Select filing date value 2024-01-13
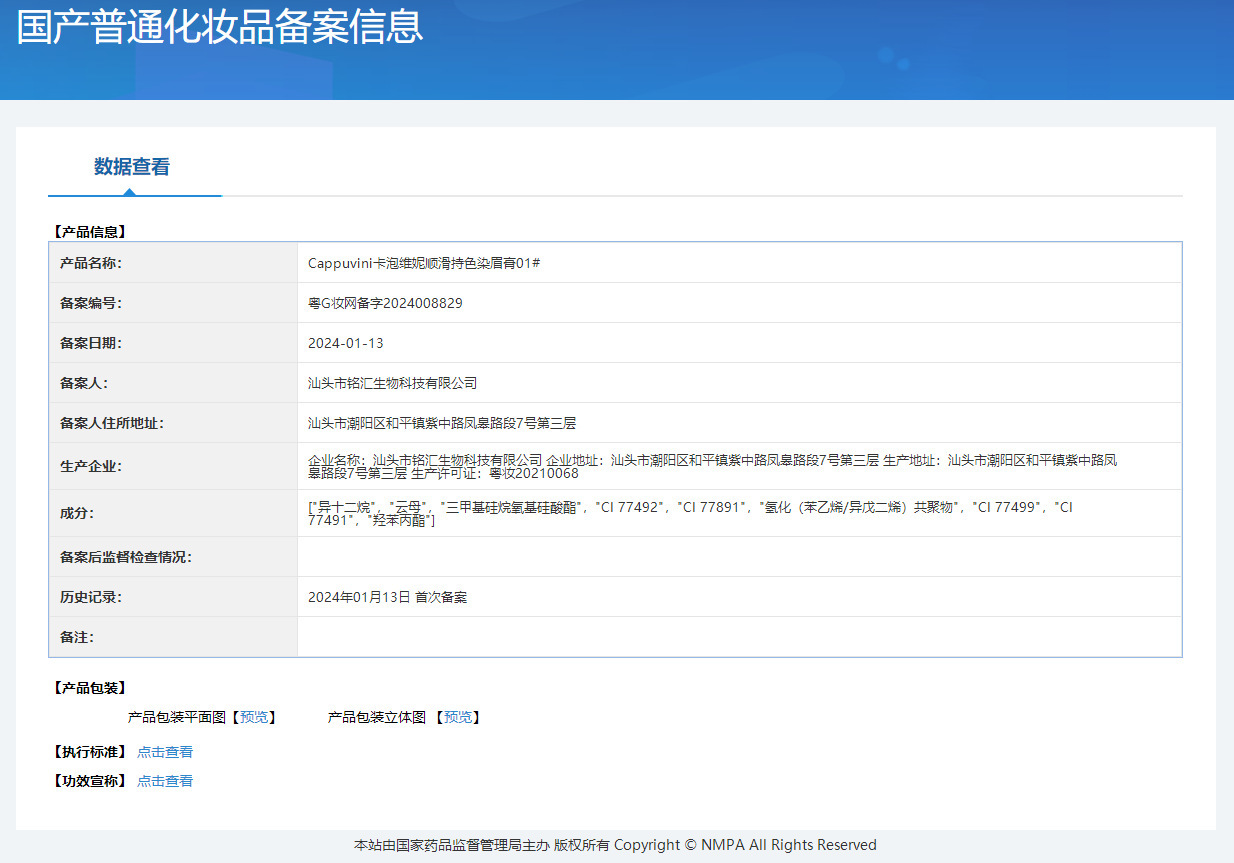Image resolution: width=1234 pixels, height=863 pixels. 346,343
